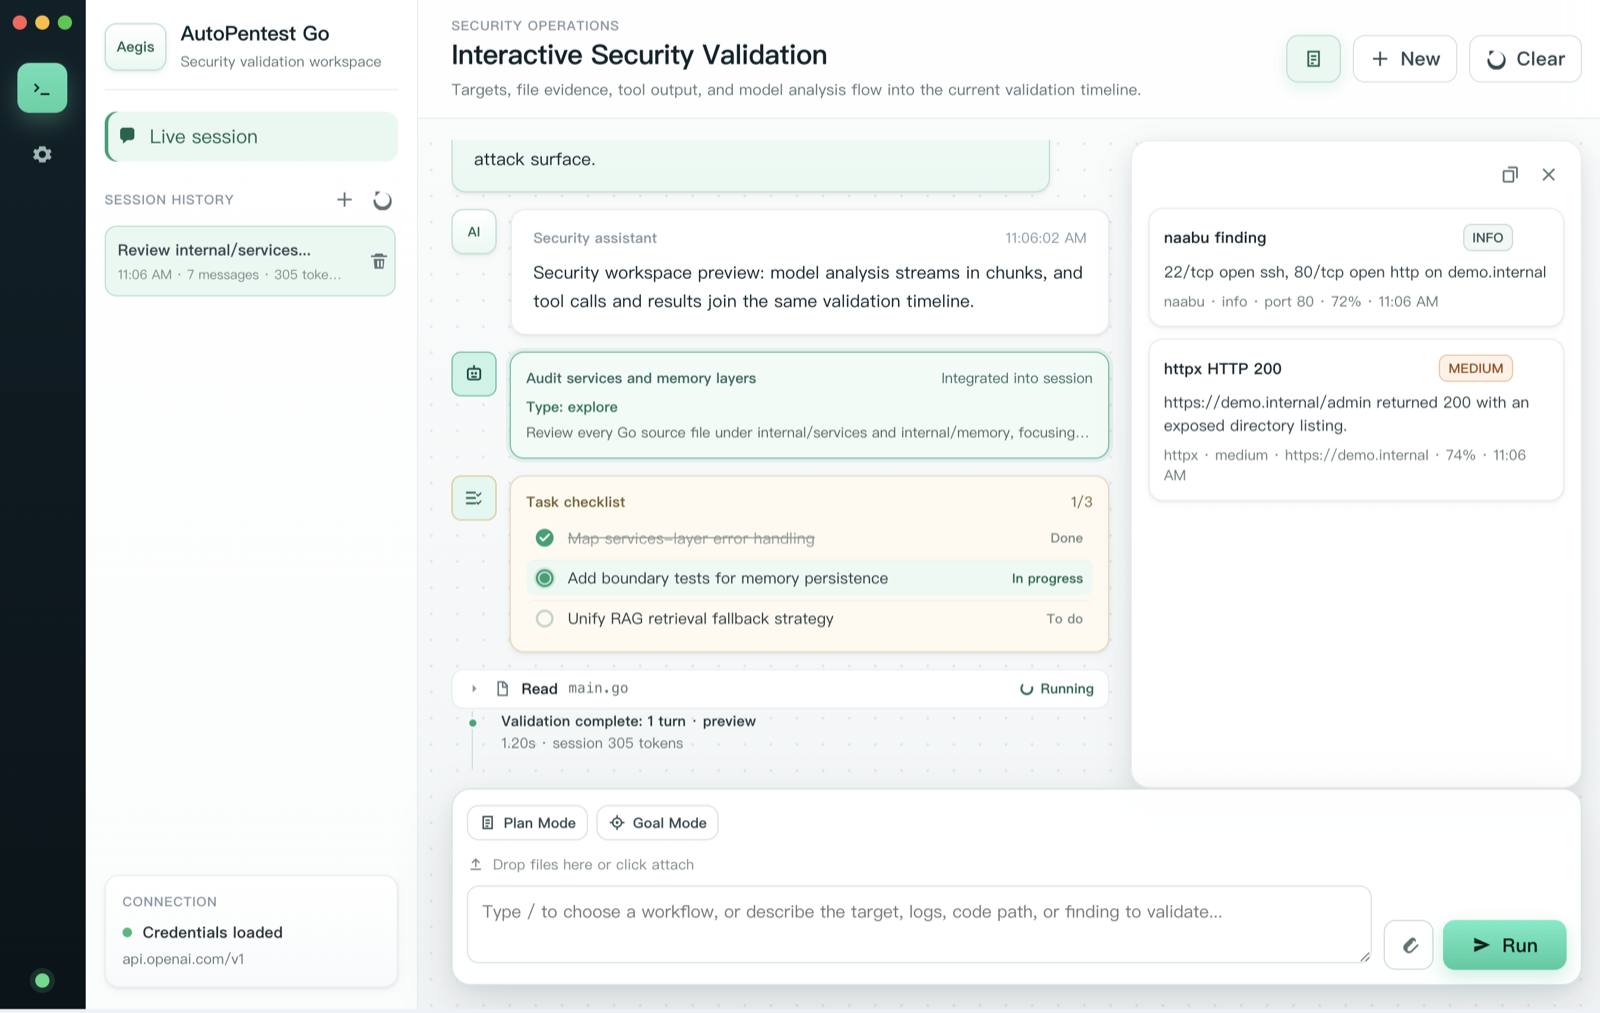Toggle the completed Map services-layer checkbox

(x=544, y=538)
